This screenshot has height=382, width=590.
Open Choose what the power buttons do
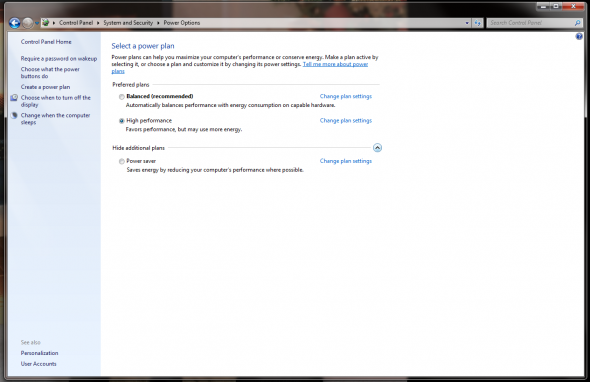(x=50, y=73)
